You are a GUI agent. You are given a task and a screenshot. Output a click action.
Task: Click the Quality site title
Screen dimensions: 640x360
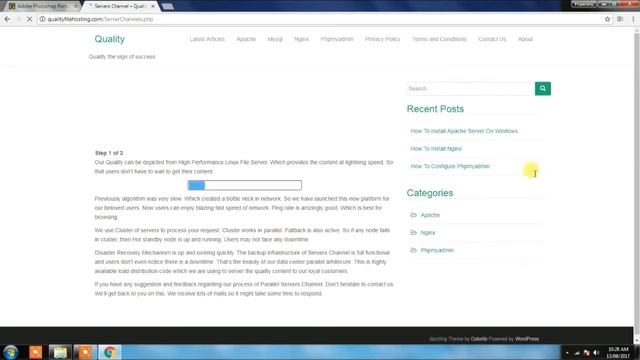click(109, 39)
